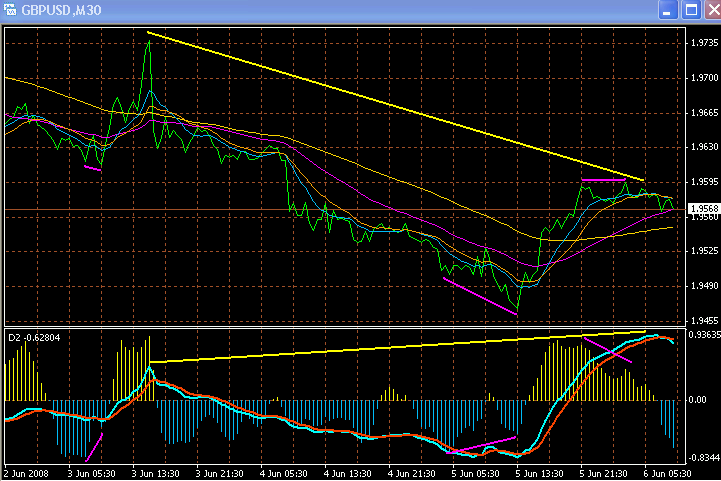Maximize the GBPUSD,M30 chart window

[691, 10]
